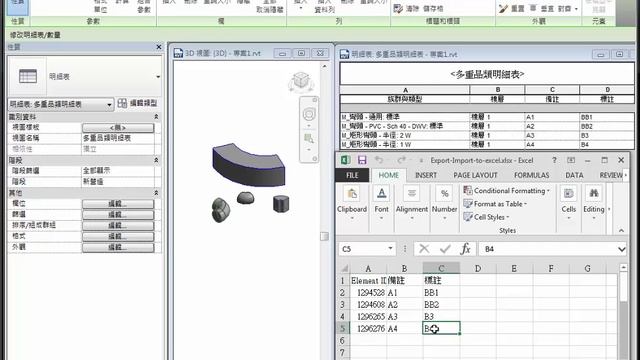Click the 視圖名稱 value field

(118, 138)
